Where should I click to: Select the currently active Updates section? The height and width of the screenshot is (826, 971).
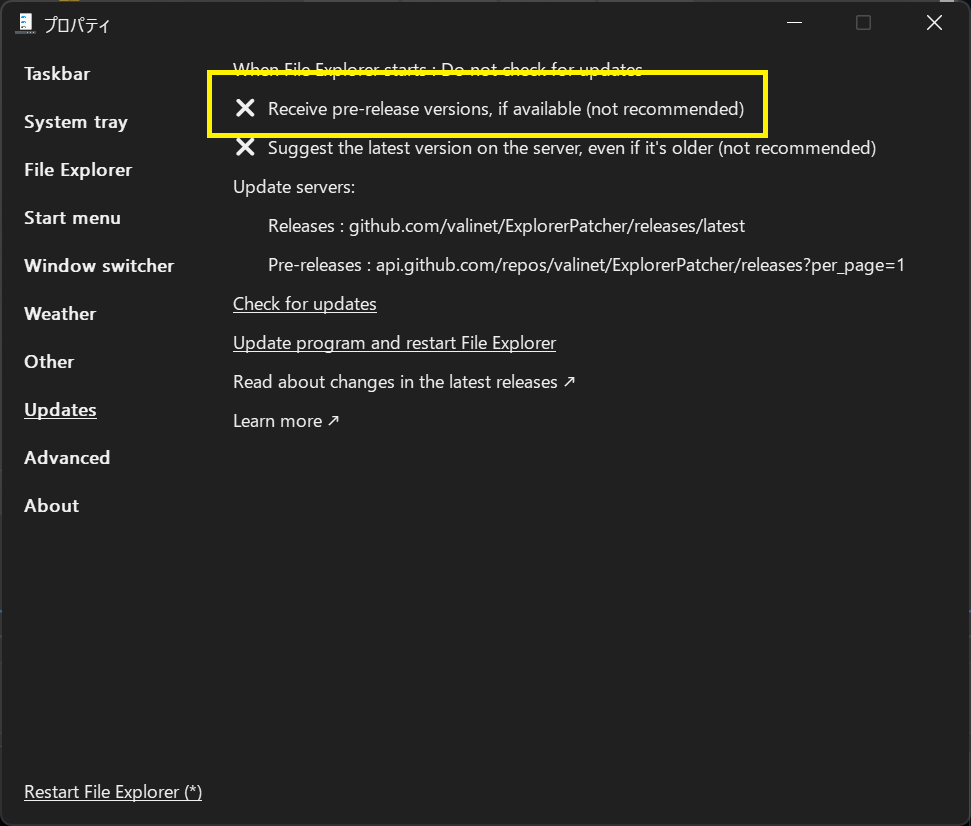(59, 409)
